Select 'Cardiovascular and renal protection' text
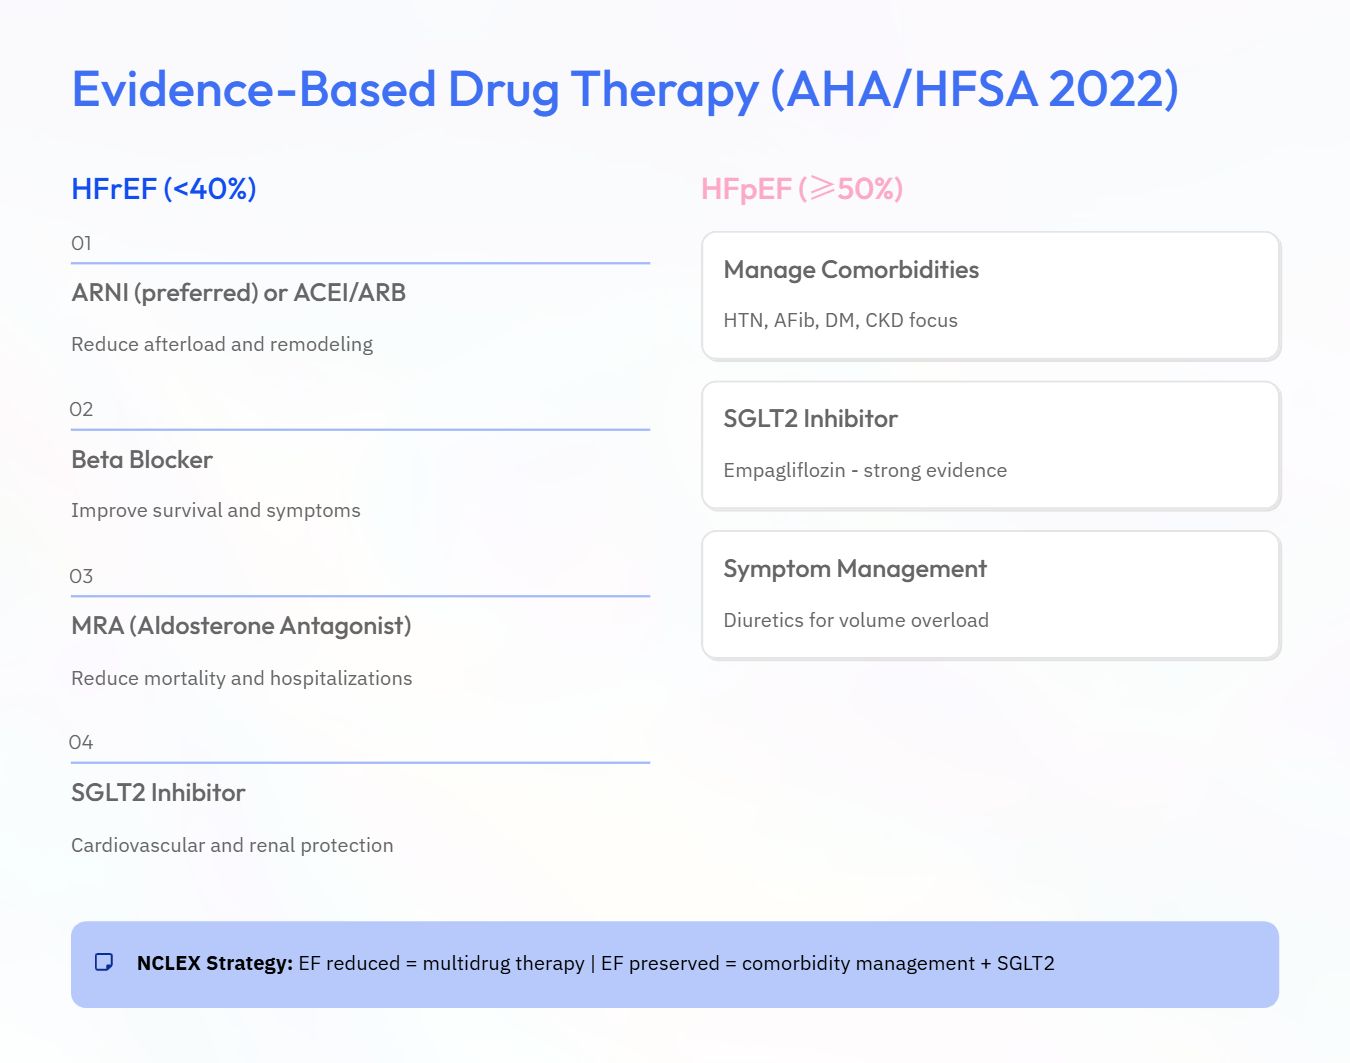1350x1063 pixels. (x=232, y=845)
